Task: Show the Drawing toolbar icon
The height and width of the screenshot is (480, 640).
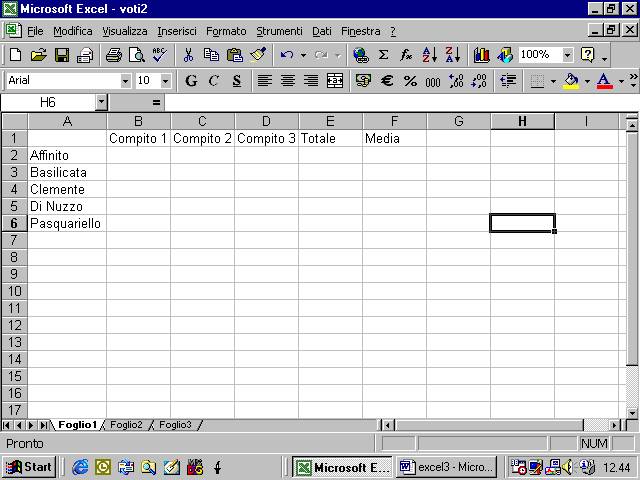Action: coord(505,55)
